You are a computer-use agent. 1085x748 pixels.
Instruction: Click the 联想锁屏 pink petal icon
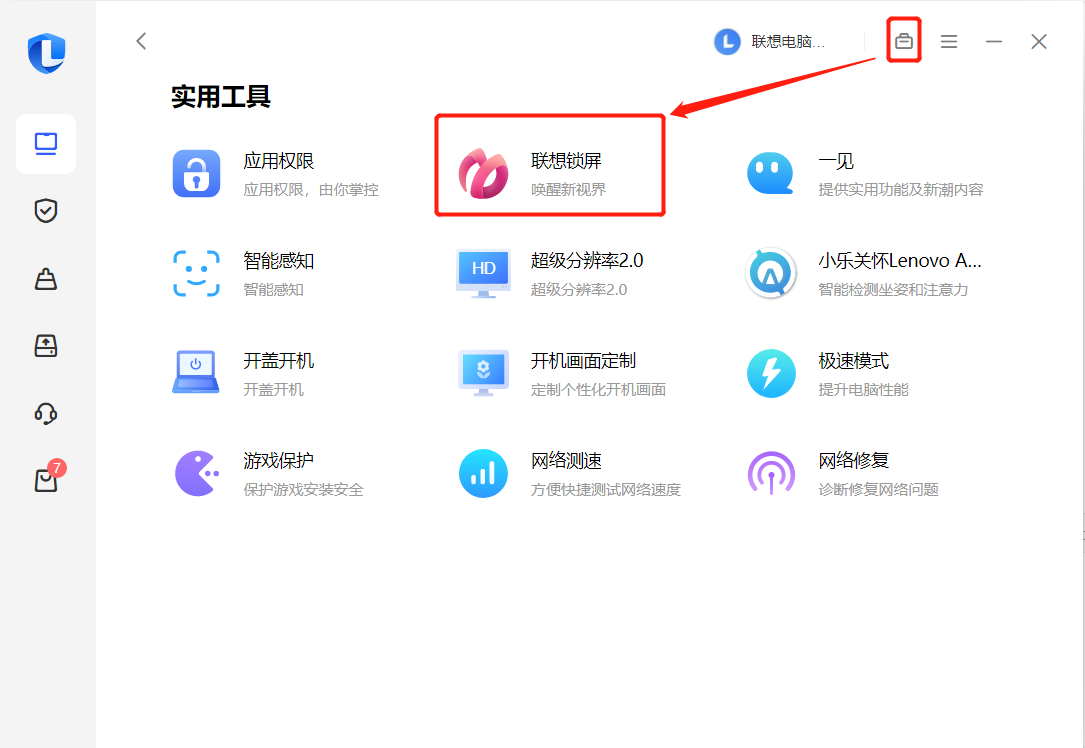pos(484,174)
